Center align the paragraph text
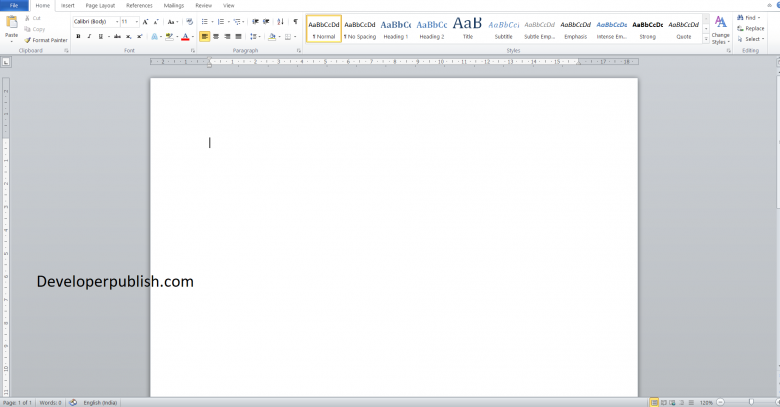Viewport: 780px width, 407px height. point(216,36)
